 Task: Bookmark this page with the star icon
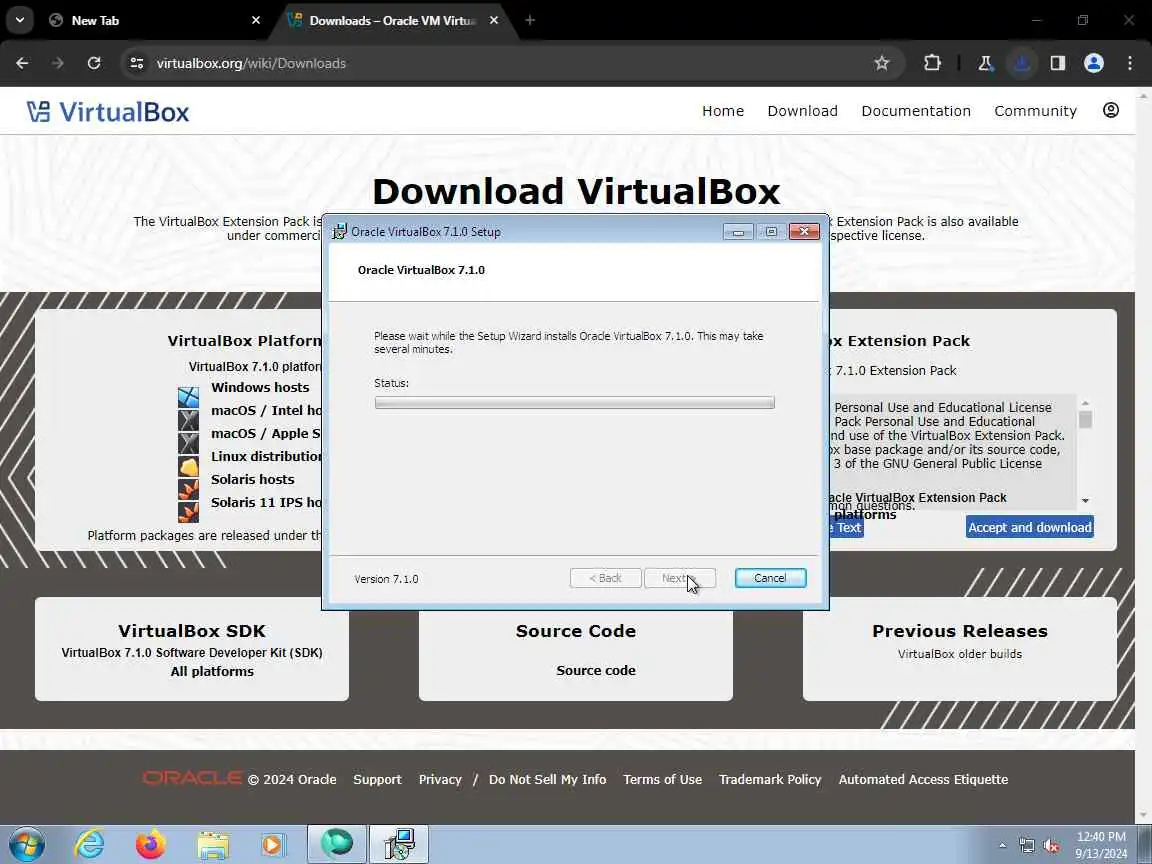882,63
